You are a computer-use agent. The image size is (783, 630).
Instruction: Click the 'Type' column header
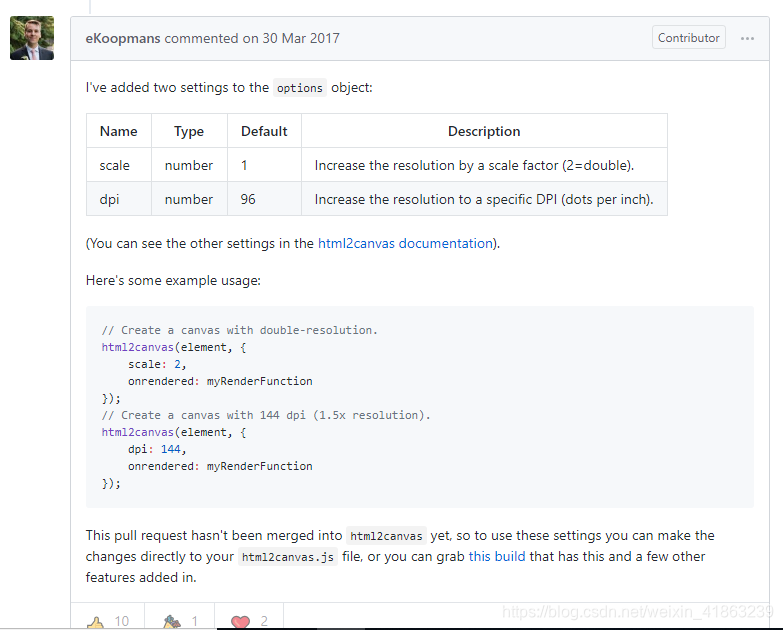point(189,131)
